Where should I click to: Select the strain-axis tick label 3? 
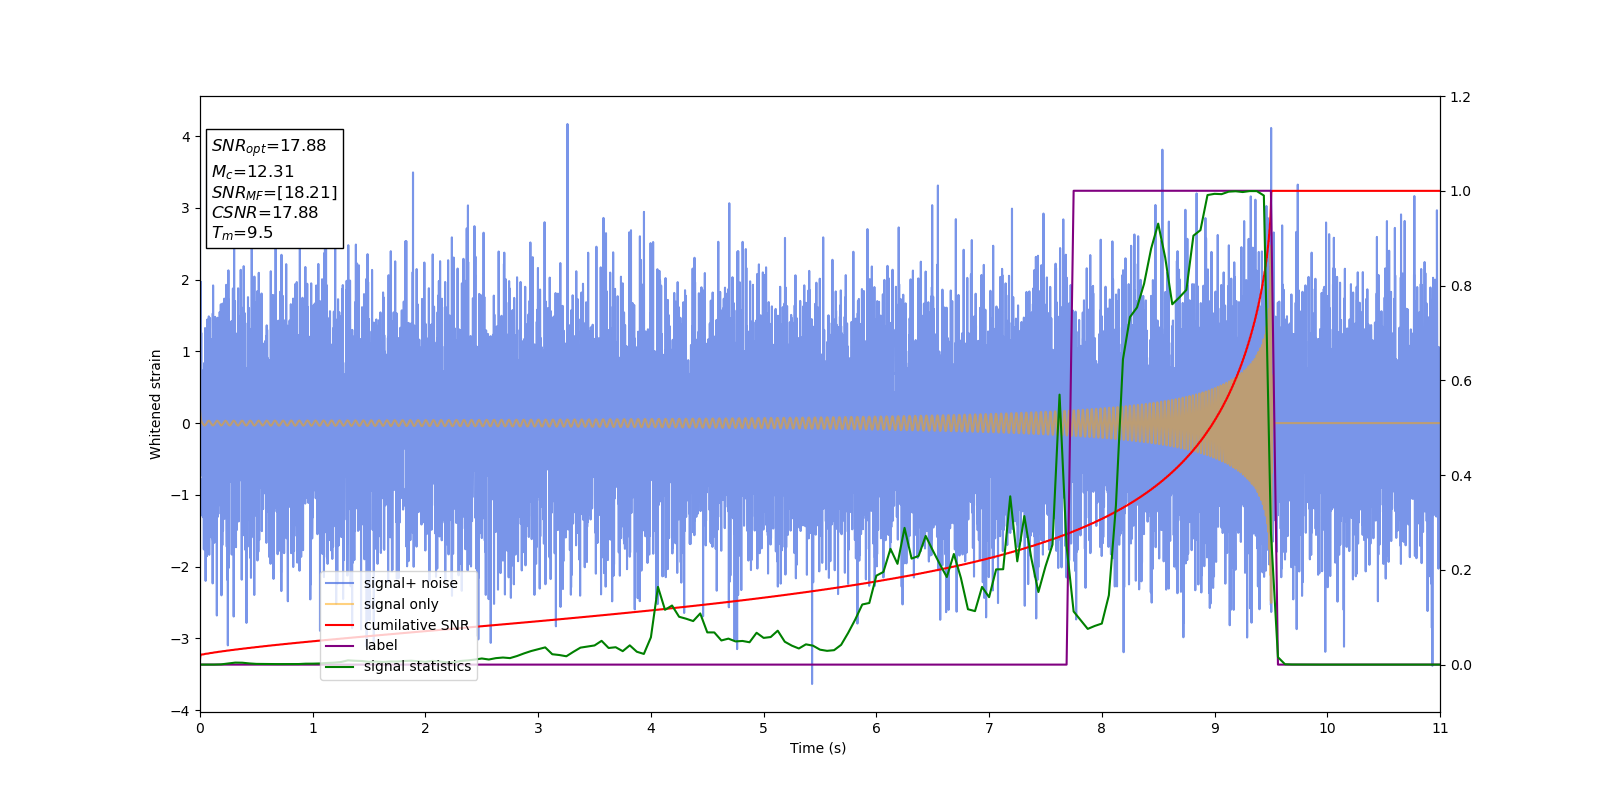coord(186,209)
